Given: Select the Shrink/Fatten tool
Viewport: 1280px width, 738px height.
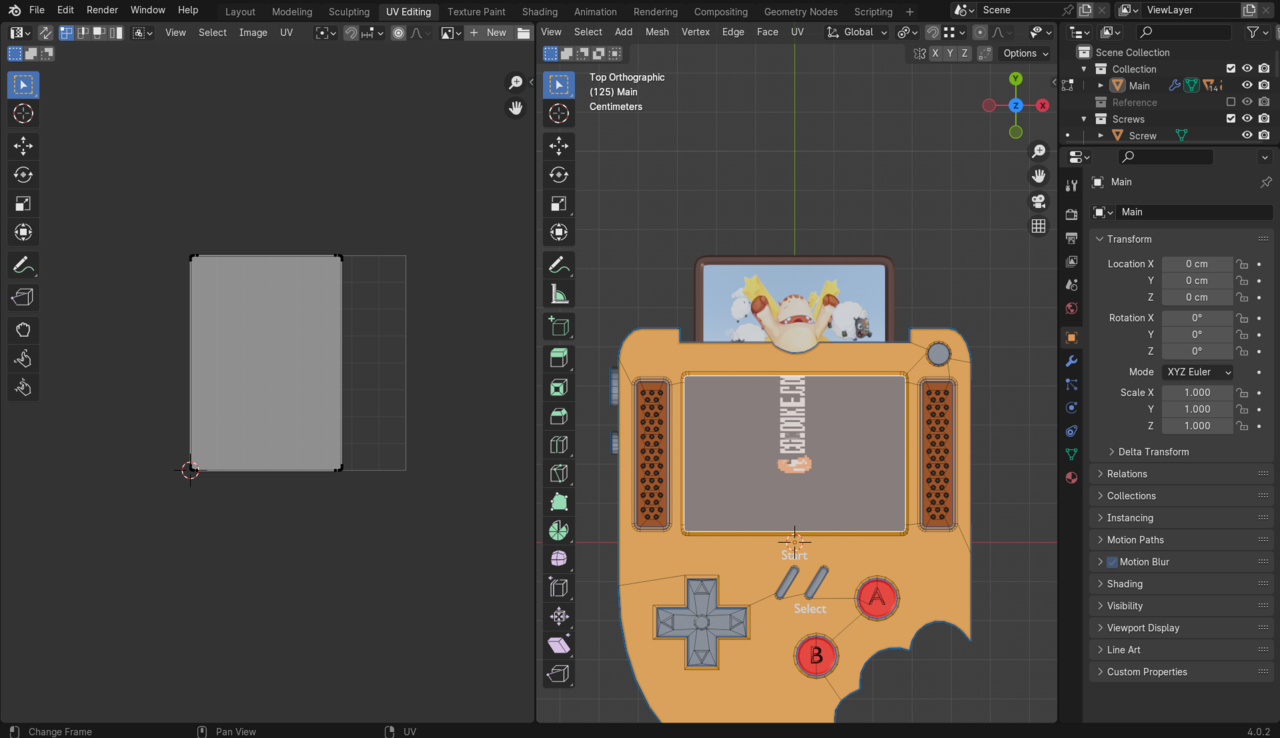Looking at the screenshot, I should pos(559,617).
